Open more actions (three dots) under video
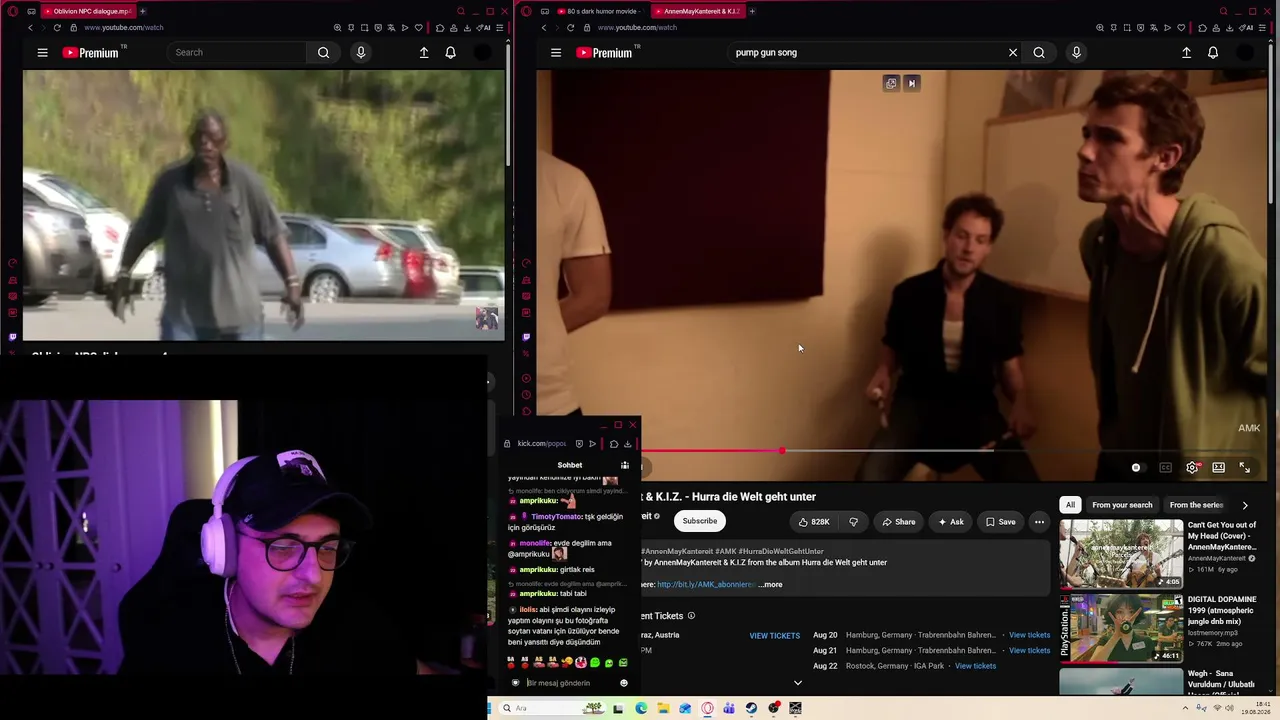The width and height of the screenshot is (1280, 720). pos(1039,521)
